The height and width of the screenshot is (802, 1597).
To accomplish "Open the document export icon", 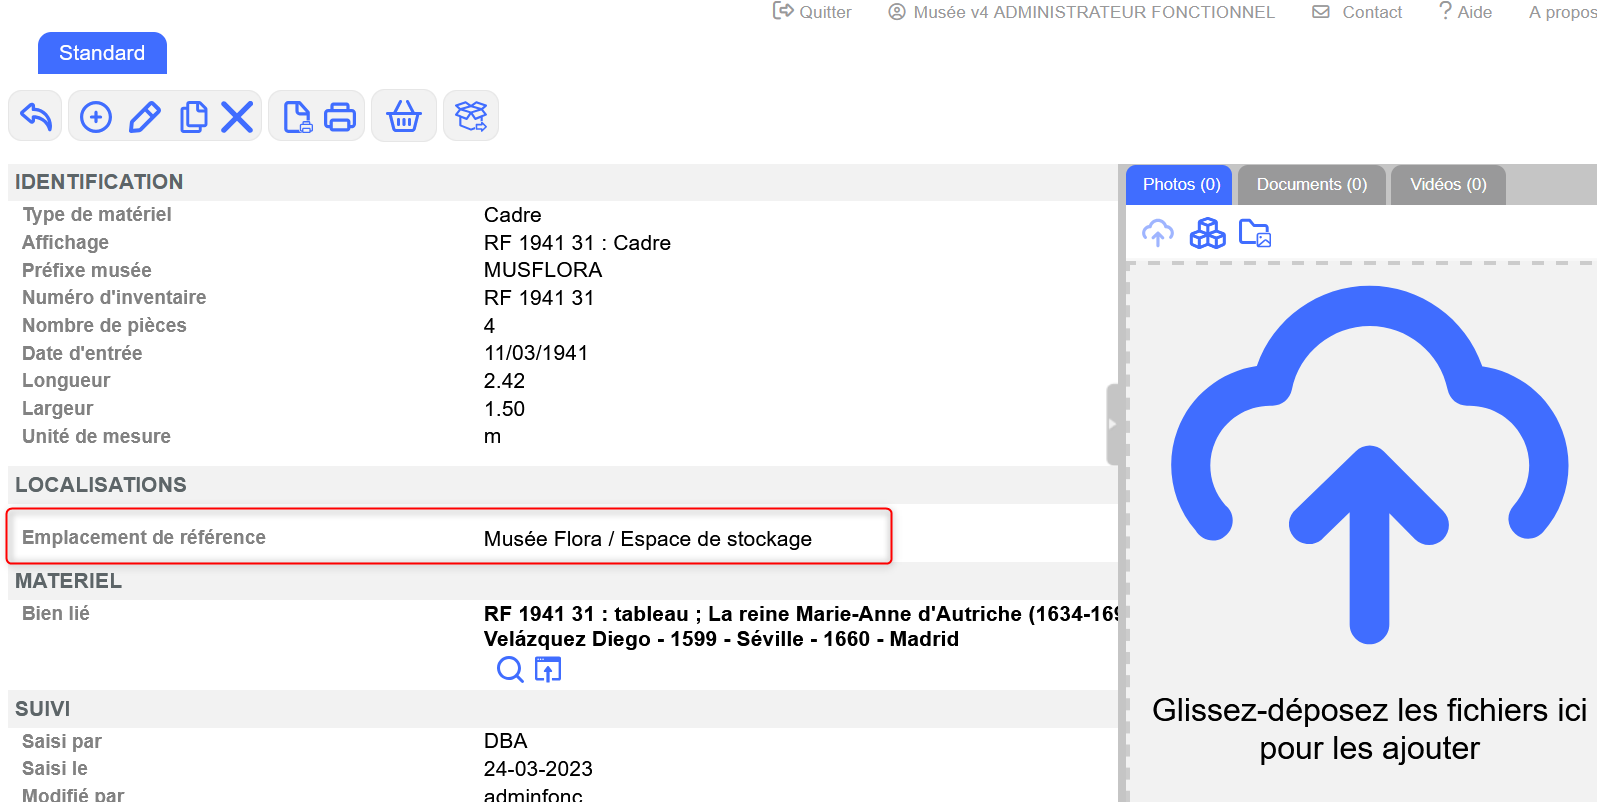I will pos(297,117).
